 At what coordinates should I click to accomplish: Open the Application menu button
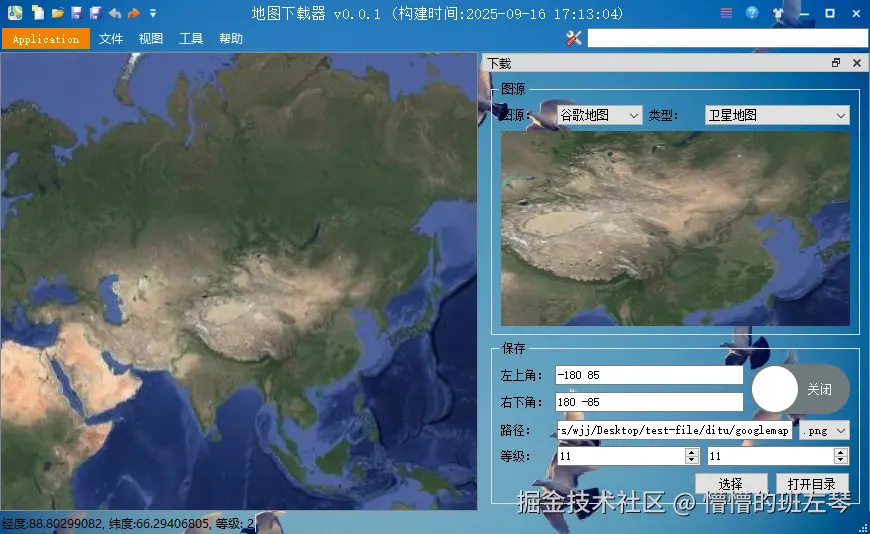tap(45, 39)
